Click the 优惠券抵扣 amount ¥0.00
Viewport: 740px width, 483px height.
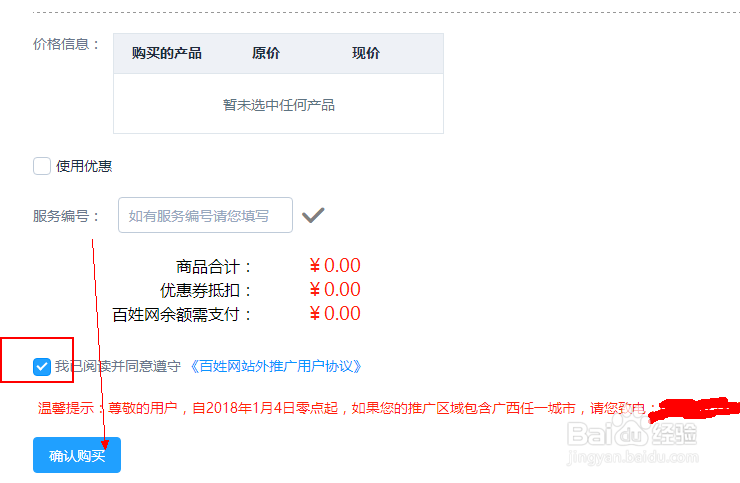pos(334,290)
